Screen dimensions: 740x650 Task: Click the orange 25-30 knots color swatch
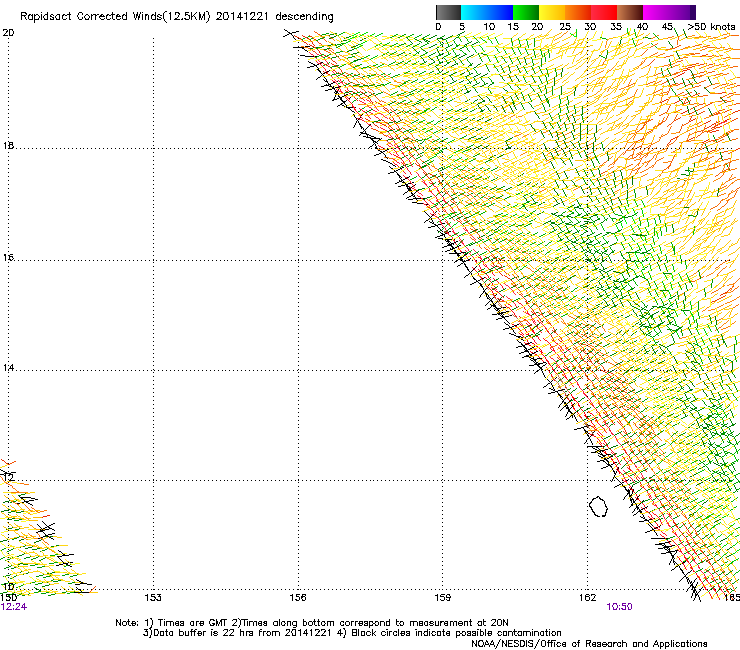coord(578,12)
